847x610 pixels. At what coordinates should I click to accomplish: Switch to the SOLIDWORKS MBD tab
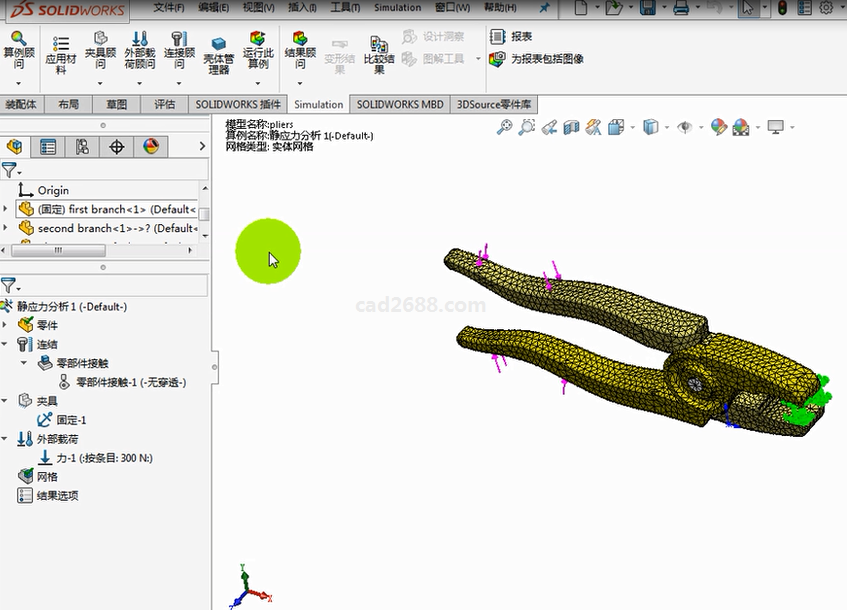click(x=400, y=104)
